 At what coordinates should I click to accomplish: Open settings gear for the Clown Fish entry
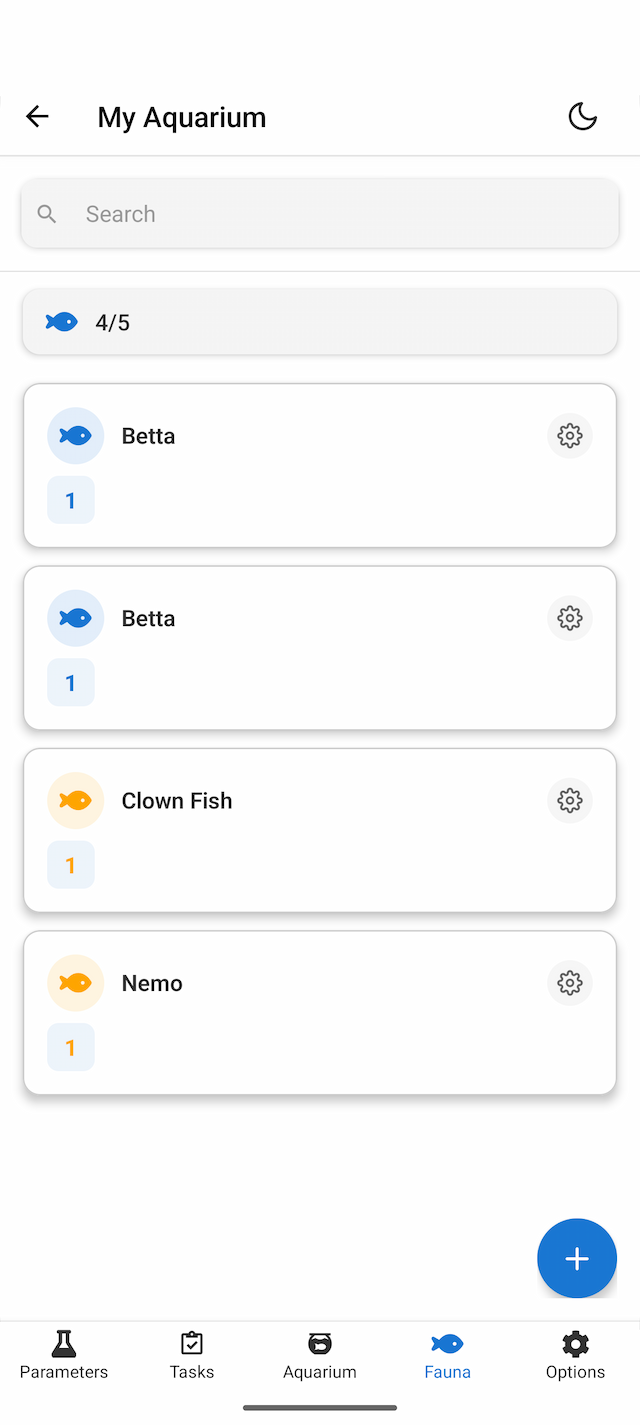pyautogui.click(x=569, y=800)
